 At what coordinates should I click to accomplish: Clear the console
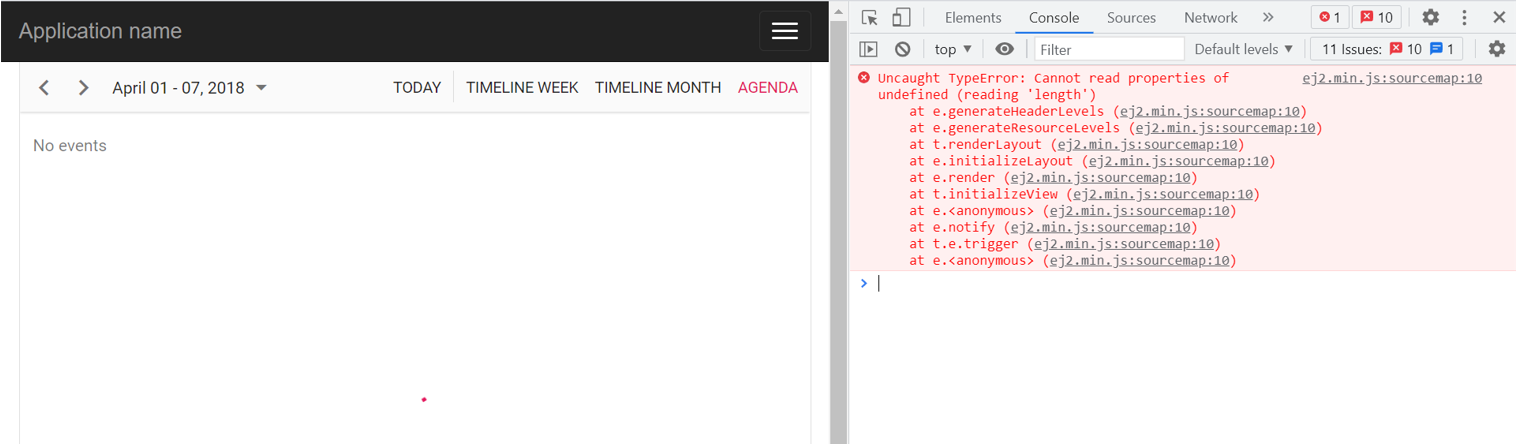pos(902,49)
